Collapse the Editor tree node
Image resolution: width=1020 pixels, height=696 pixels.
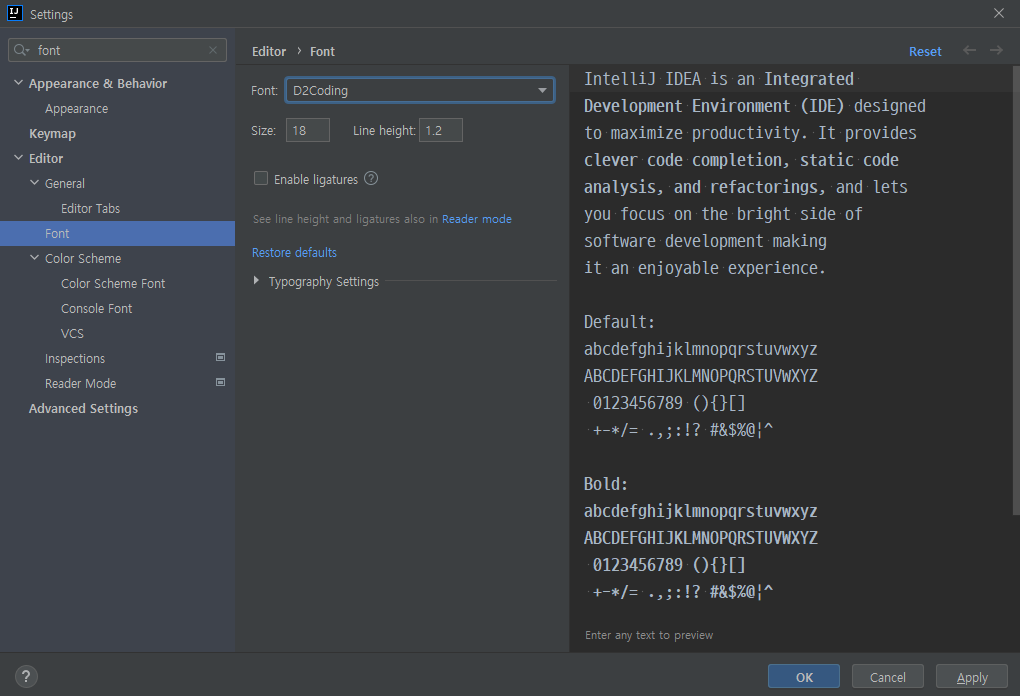(18, 157)
